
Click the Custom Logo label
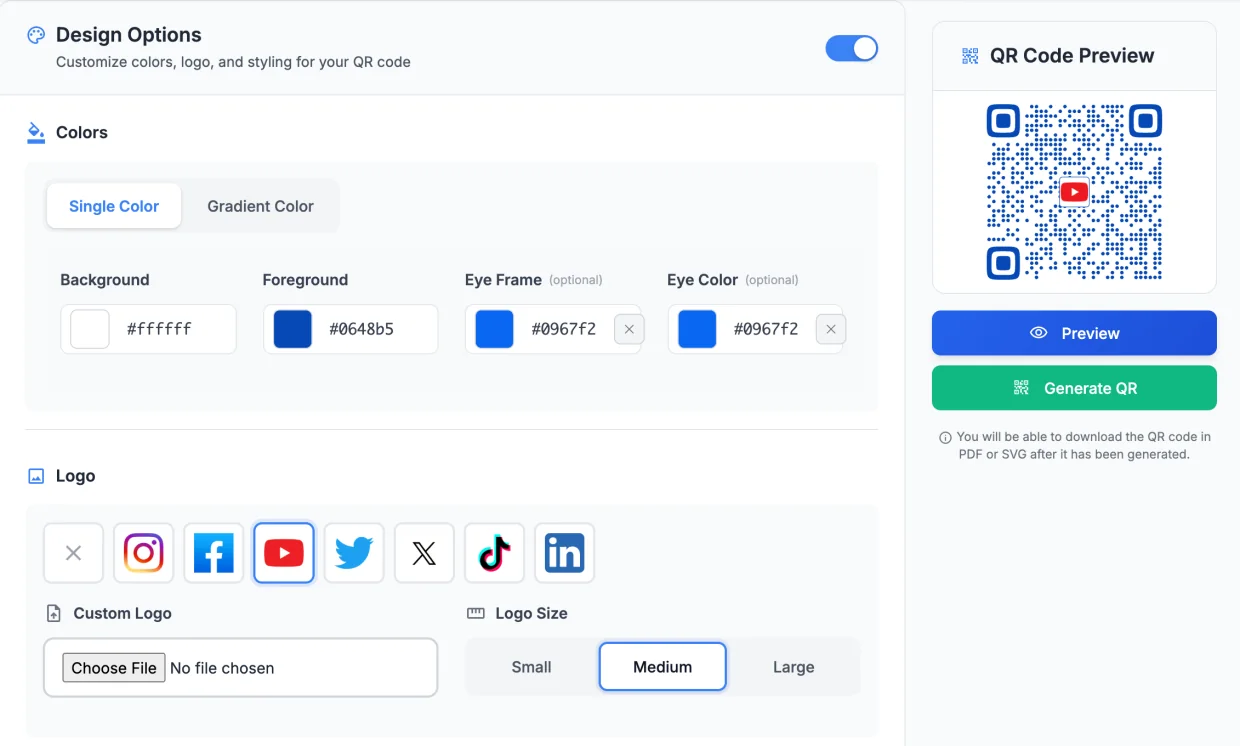(122, 613)
